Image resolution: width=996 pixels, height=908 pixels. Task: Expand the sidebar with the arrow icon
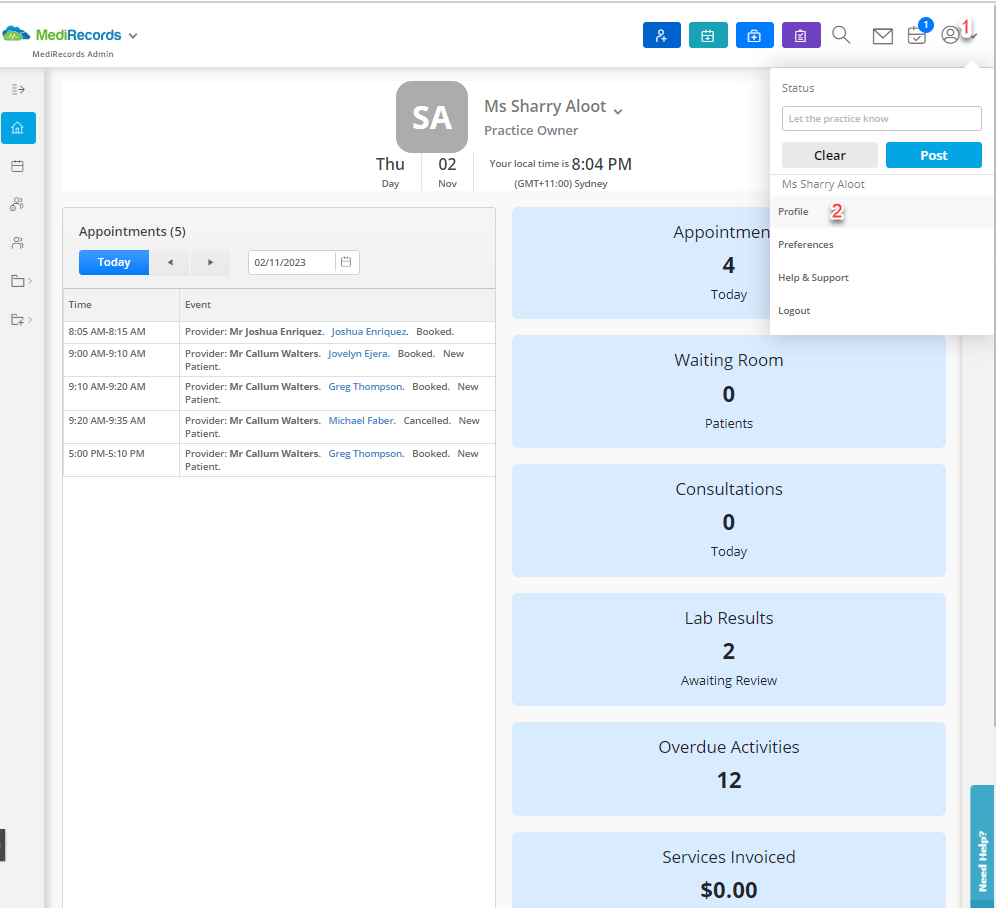(18, 90)
